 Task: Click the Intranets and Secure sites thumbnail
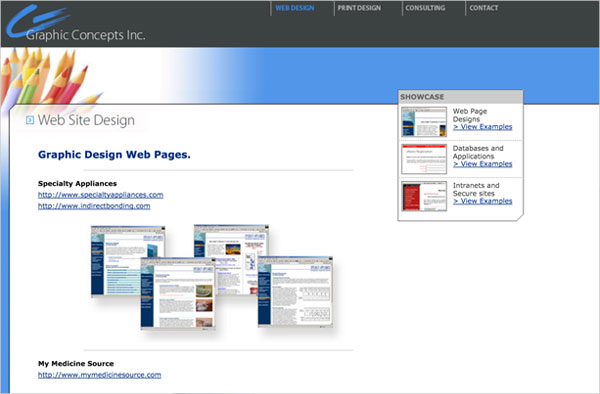pos(424,196)
